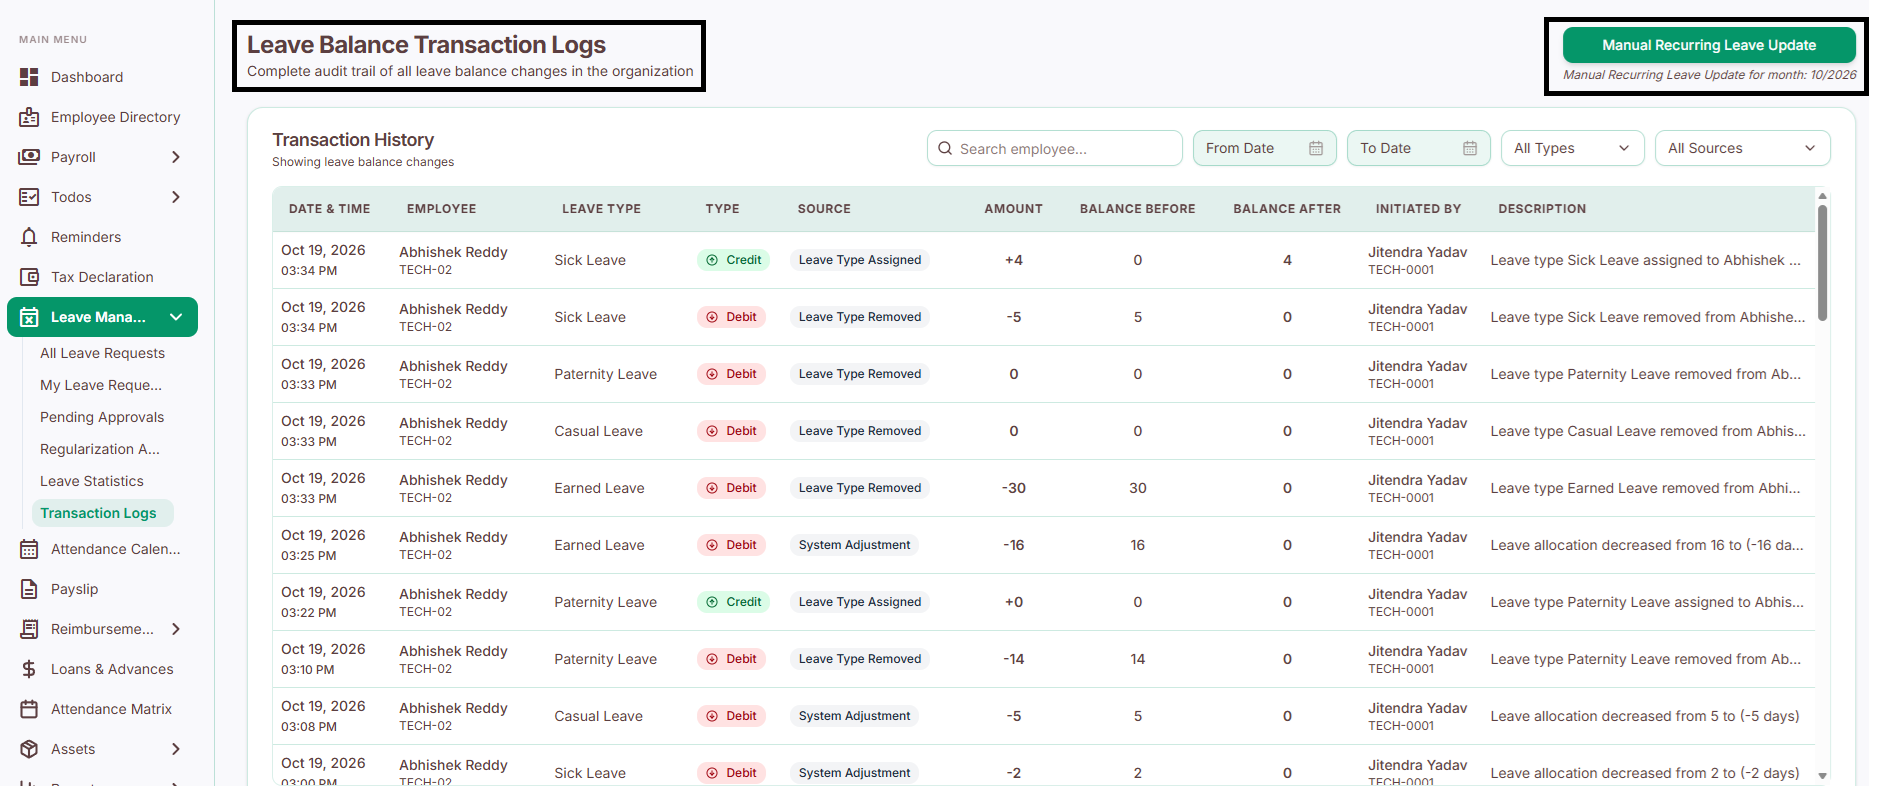The width and height of the screenshot is (1892, 786).
Task: Go to Pending Approvals submenu item
Action: point(102,417)
